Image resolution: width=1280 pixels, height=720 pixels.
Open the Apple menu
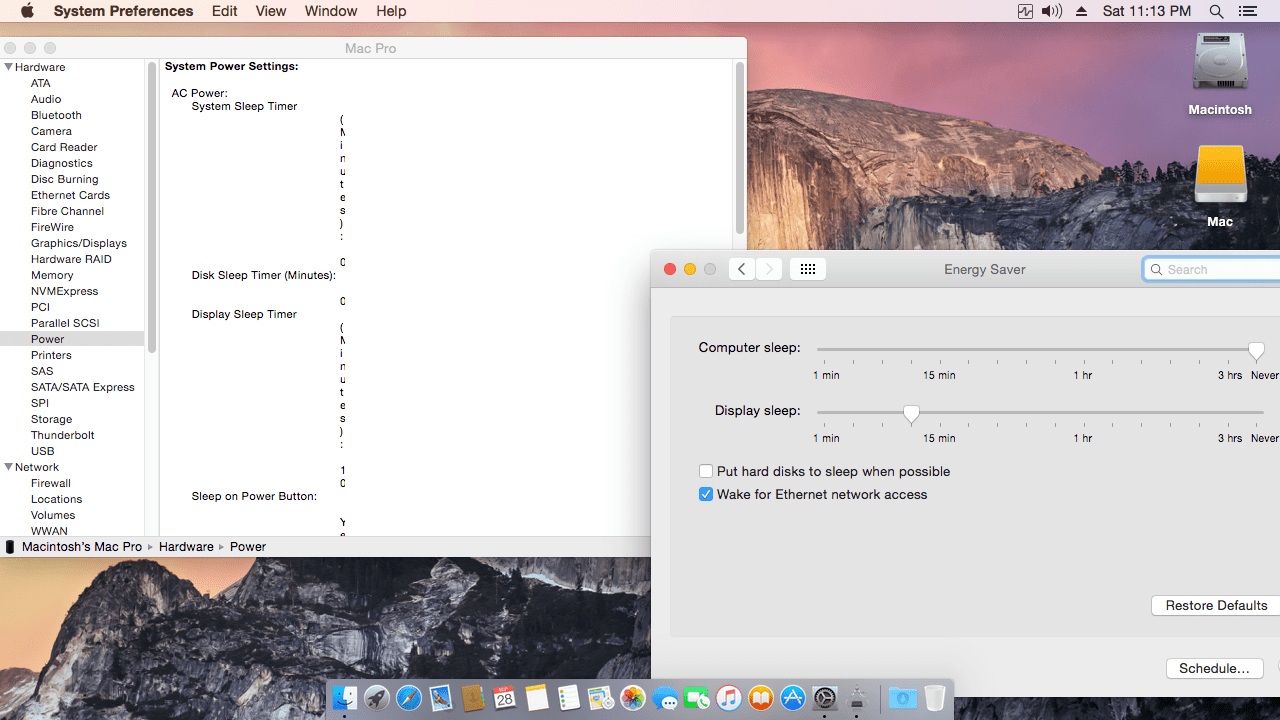(27, 11)
